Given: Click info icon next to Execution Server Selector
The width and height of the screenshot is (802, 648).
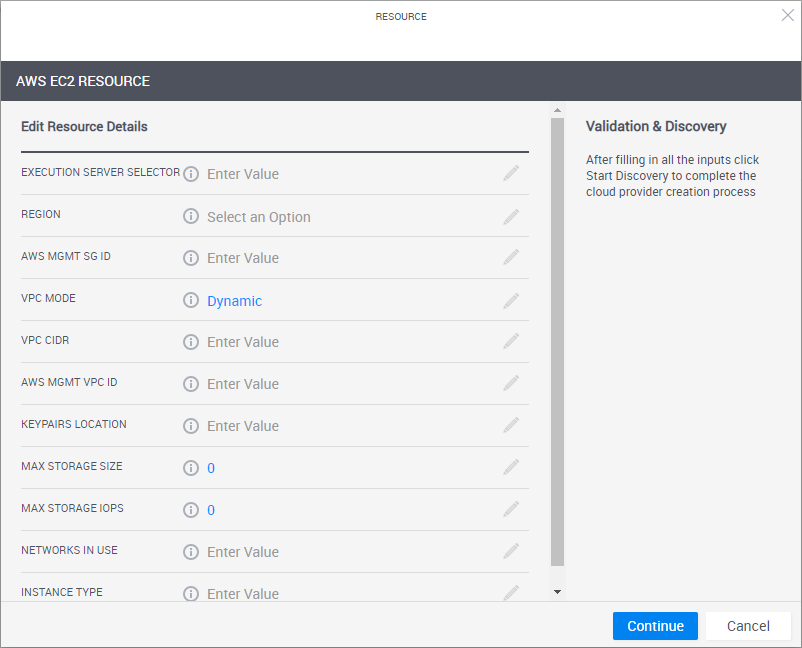Looking at the screenshot, I should 191,174.
